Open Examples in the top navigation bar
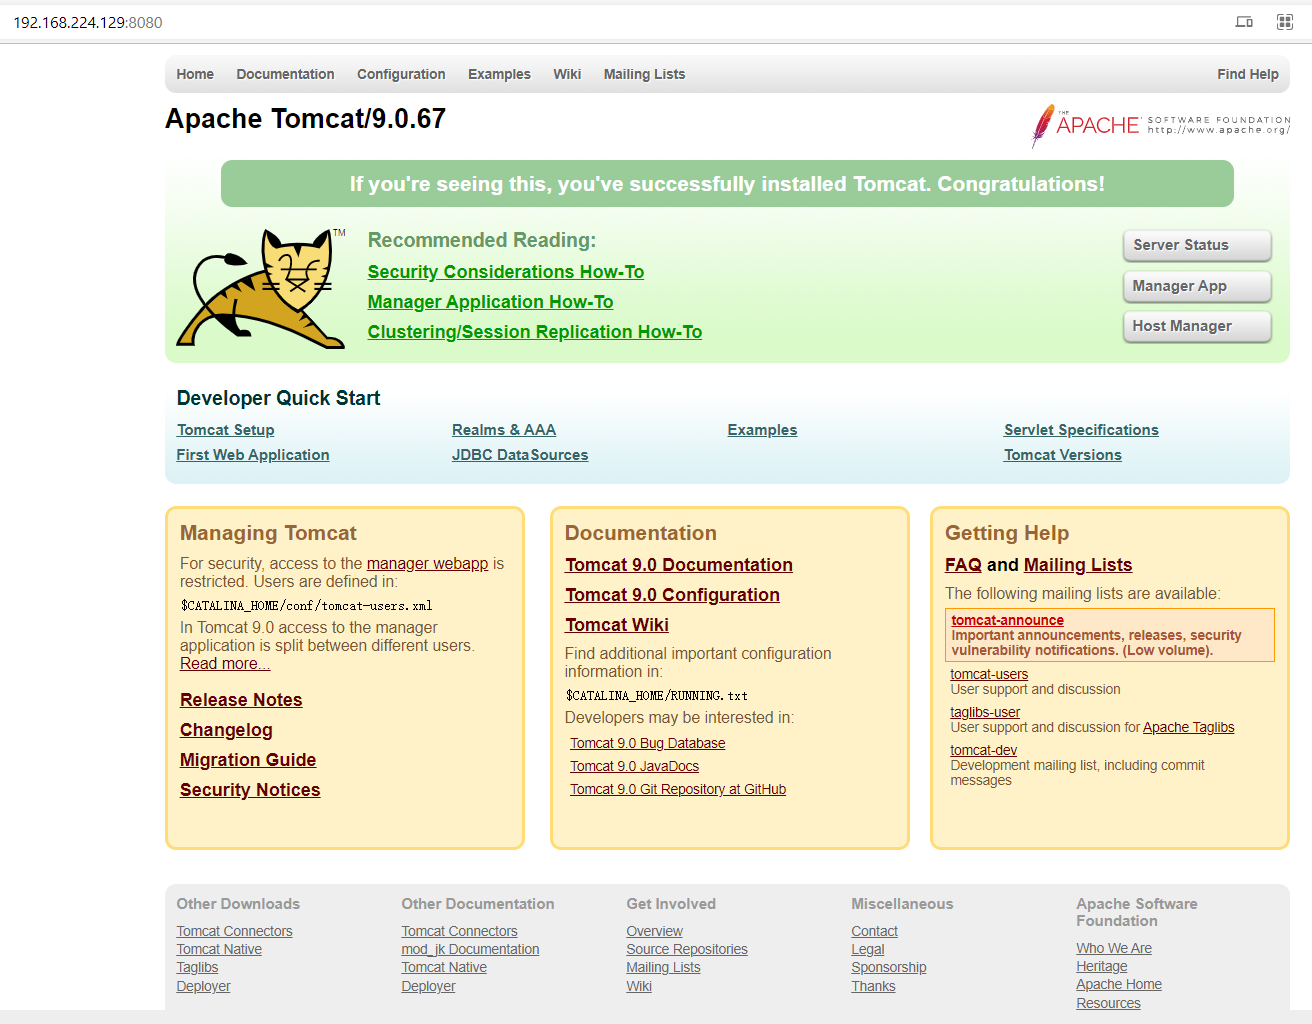Image resolution: width=1312 pixels, height=1024 pixels. tap(499, 74)
